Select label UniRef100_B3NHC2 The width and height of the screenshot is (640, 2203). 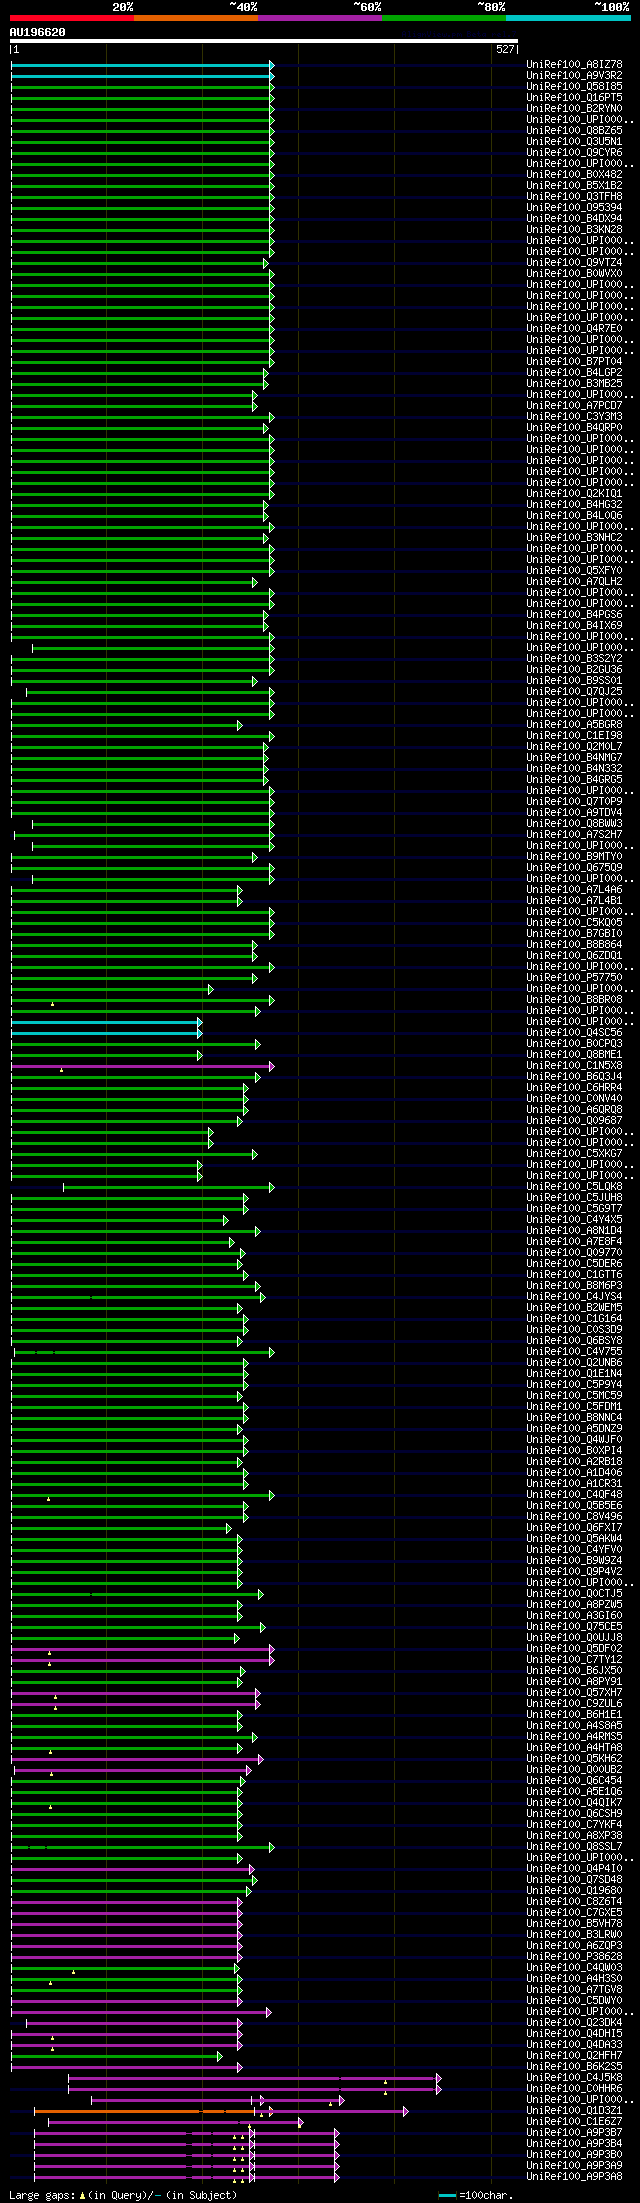pyautogui.click(x=574, y=537)
